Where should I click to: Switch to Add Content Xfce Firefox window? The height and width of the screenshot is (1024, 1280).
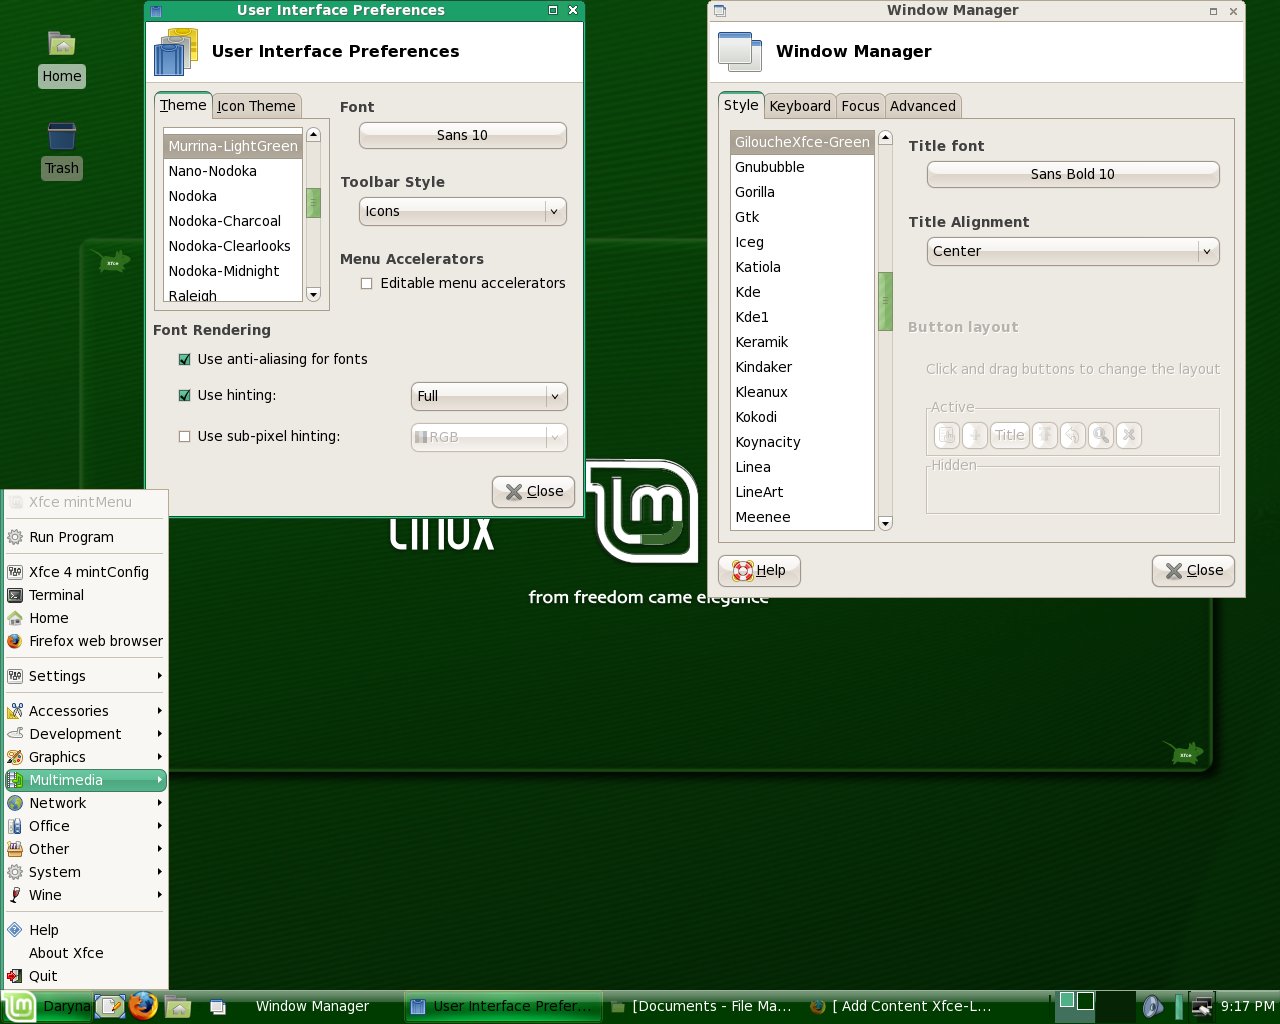pos(902,1006)
